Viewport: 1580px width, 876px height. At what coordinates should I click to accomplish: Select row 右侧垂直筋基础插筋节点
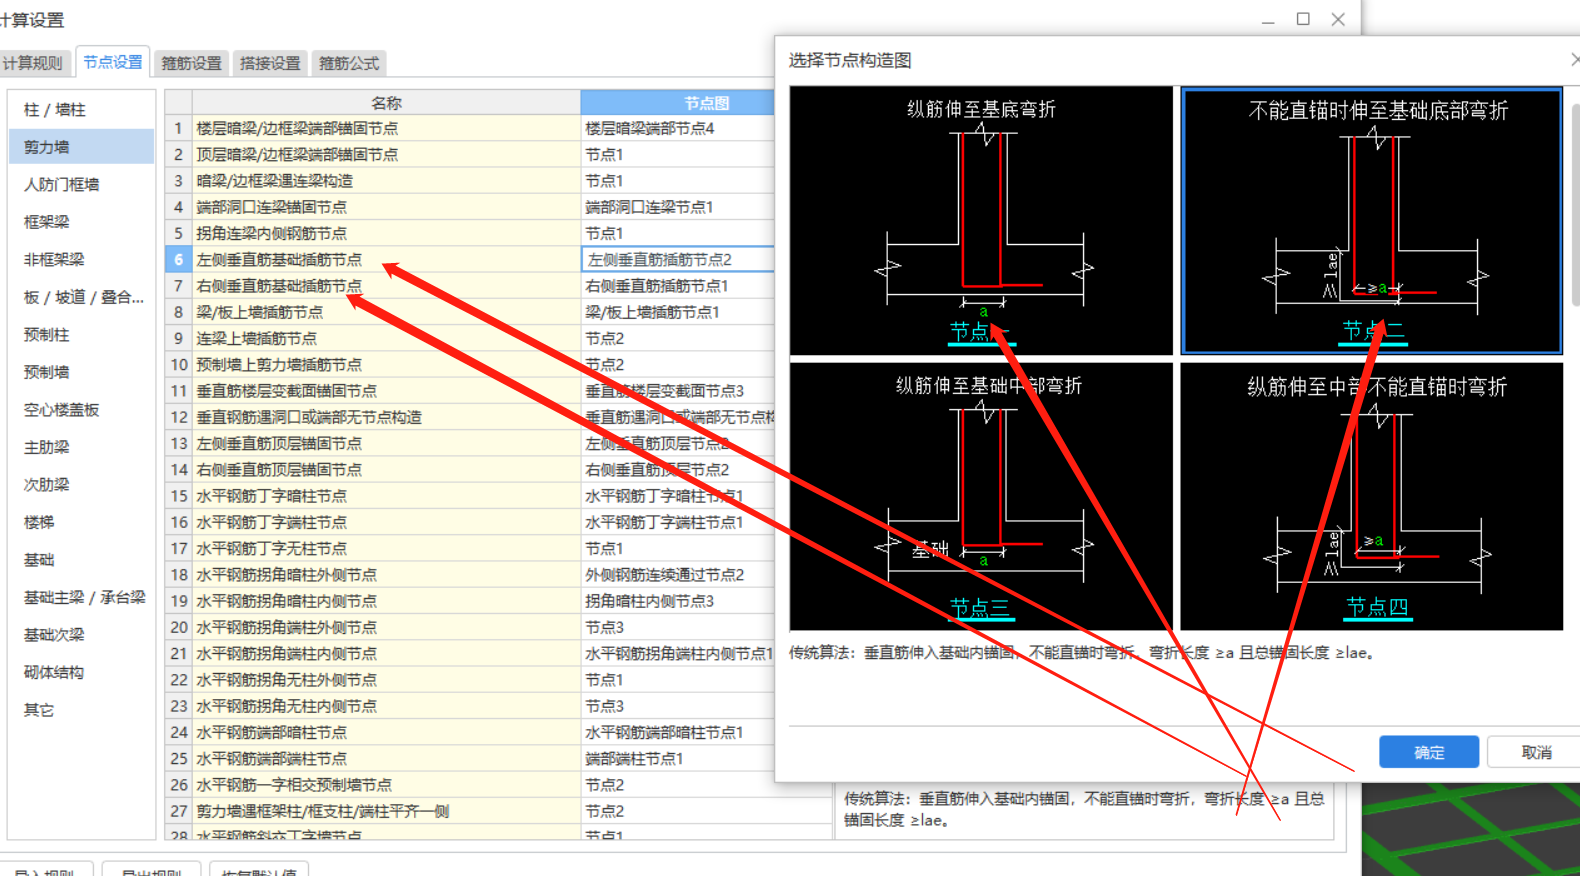click(x=386, y=286)
